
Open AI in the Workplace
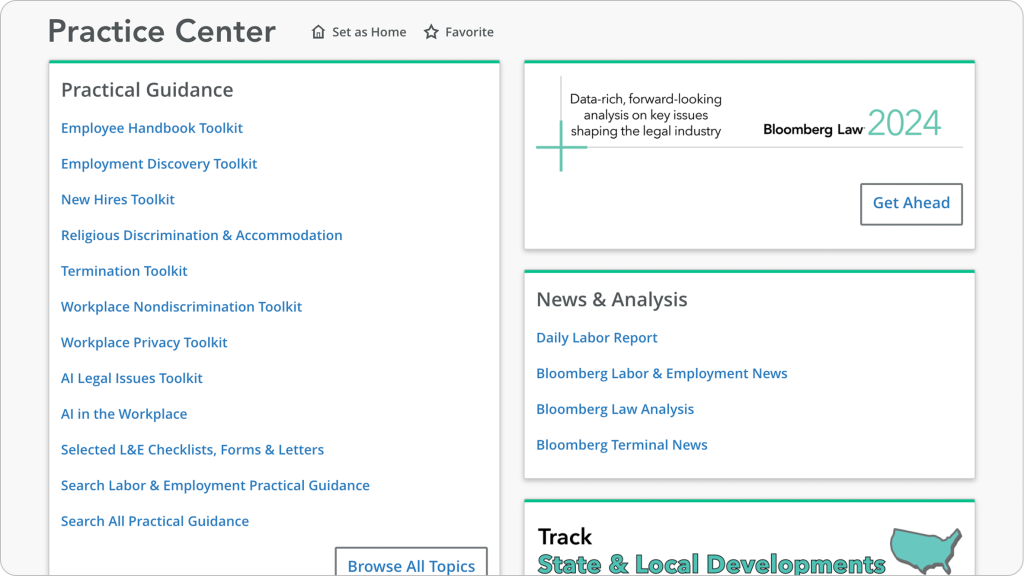124,413
